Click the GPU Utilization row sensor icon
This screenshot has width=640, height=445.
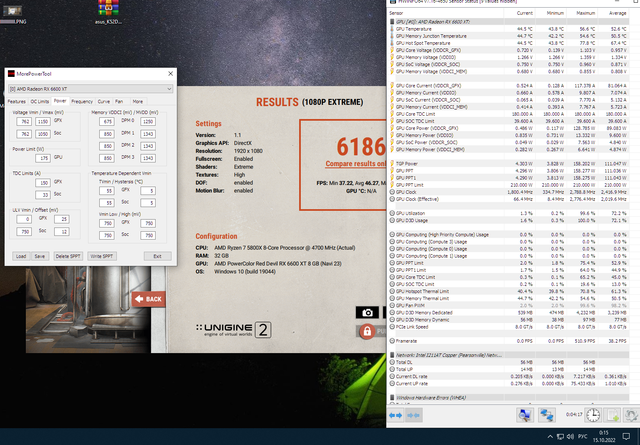[392, 213]
